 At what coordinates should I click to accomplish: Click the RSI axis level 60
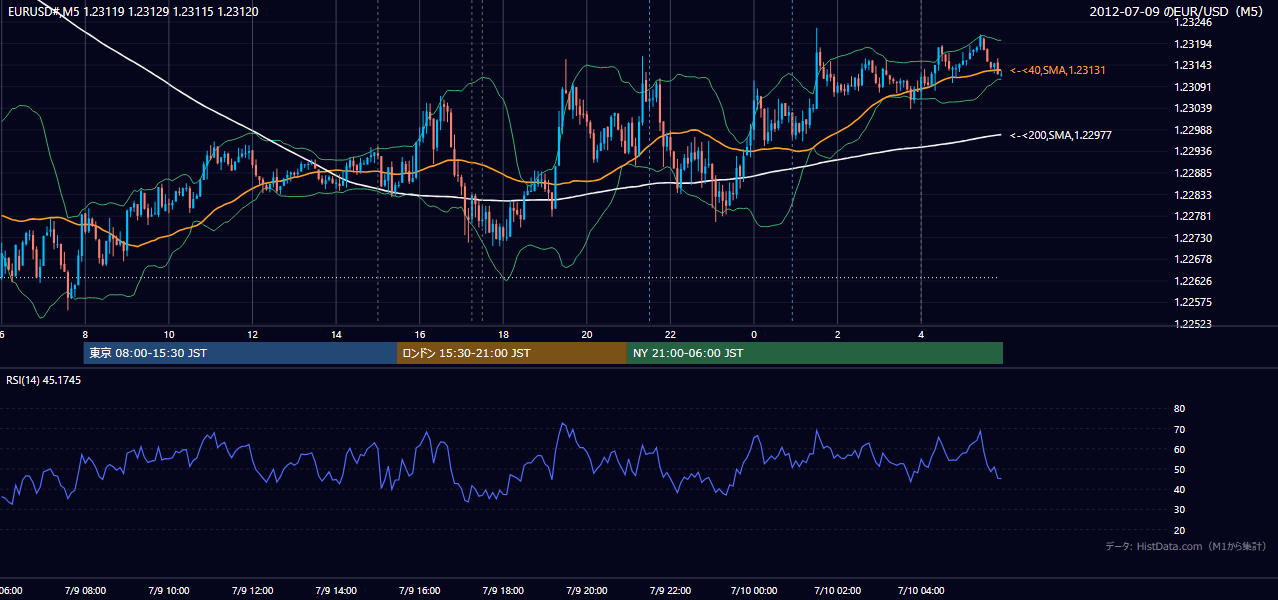[x=1179, y=449]
